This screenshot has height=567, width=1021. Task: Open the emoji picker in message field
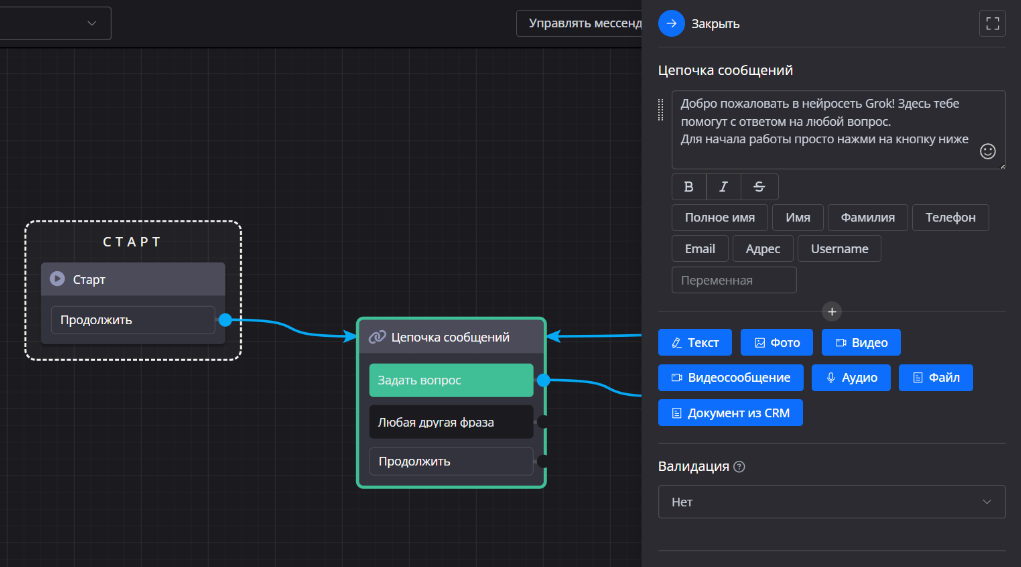point(987,151)
